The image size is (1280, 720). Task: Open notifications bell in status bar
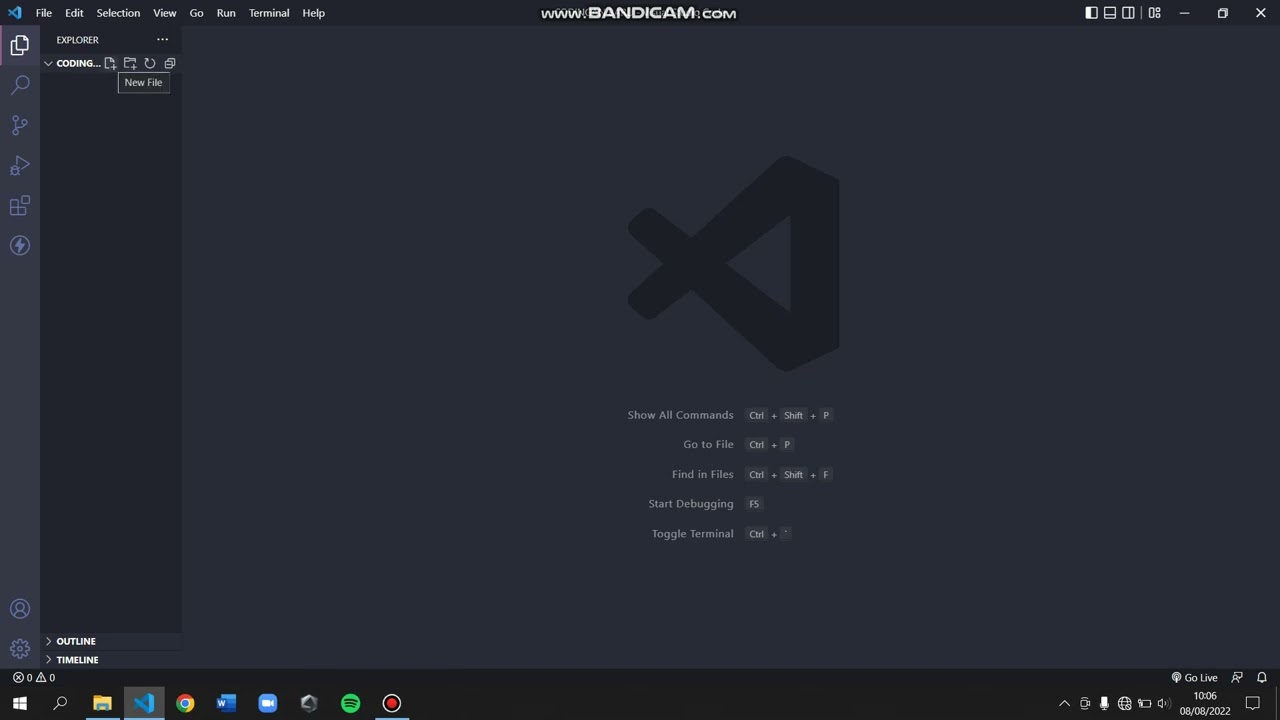tap(1262, 677)
